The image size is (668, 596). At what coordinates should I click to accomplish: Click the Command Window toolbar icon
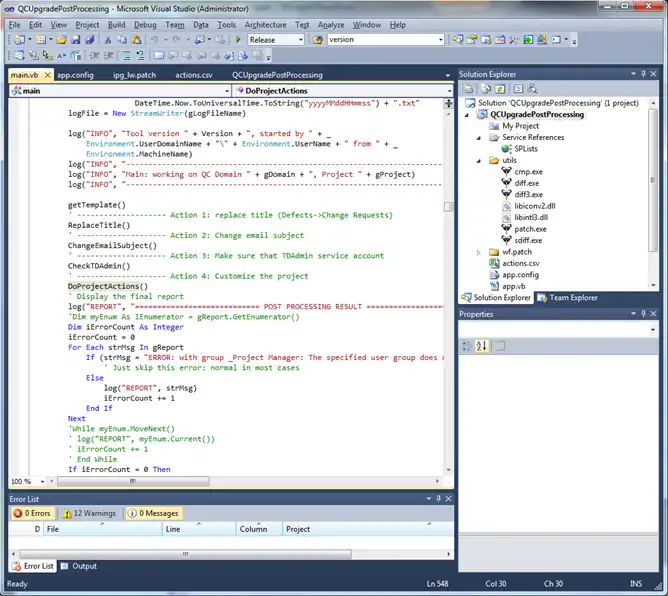click(x=556, y=40)
